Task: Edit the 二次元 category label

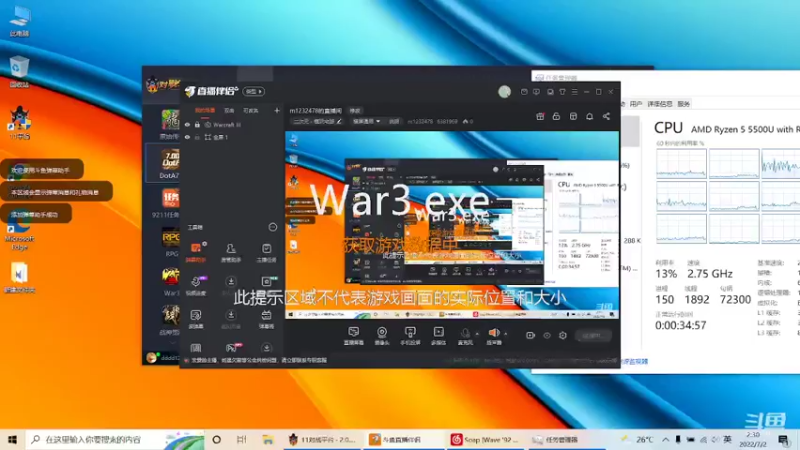Action: coord(317,121)
